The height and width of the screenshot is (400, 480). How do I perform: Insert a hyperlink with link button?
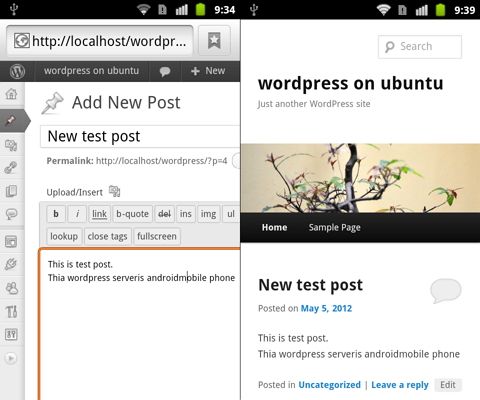[99, 214]
